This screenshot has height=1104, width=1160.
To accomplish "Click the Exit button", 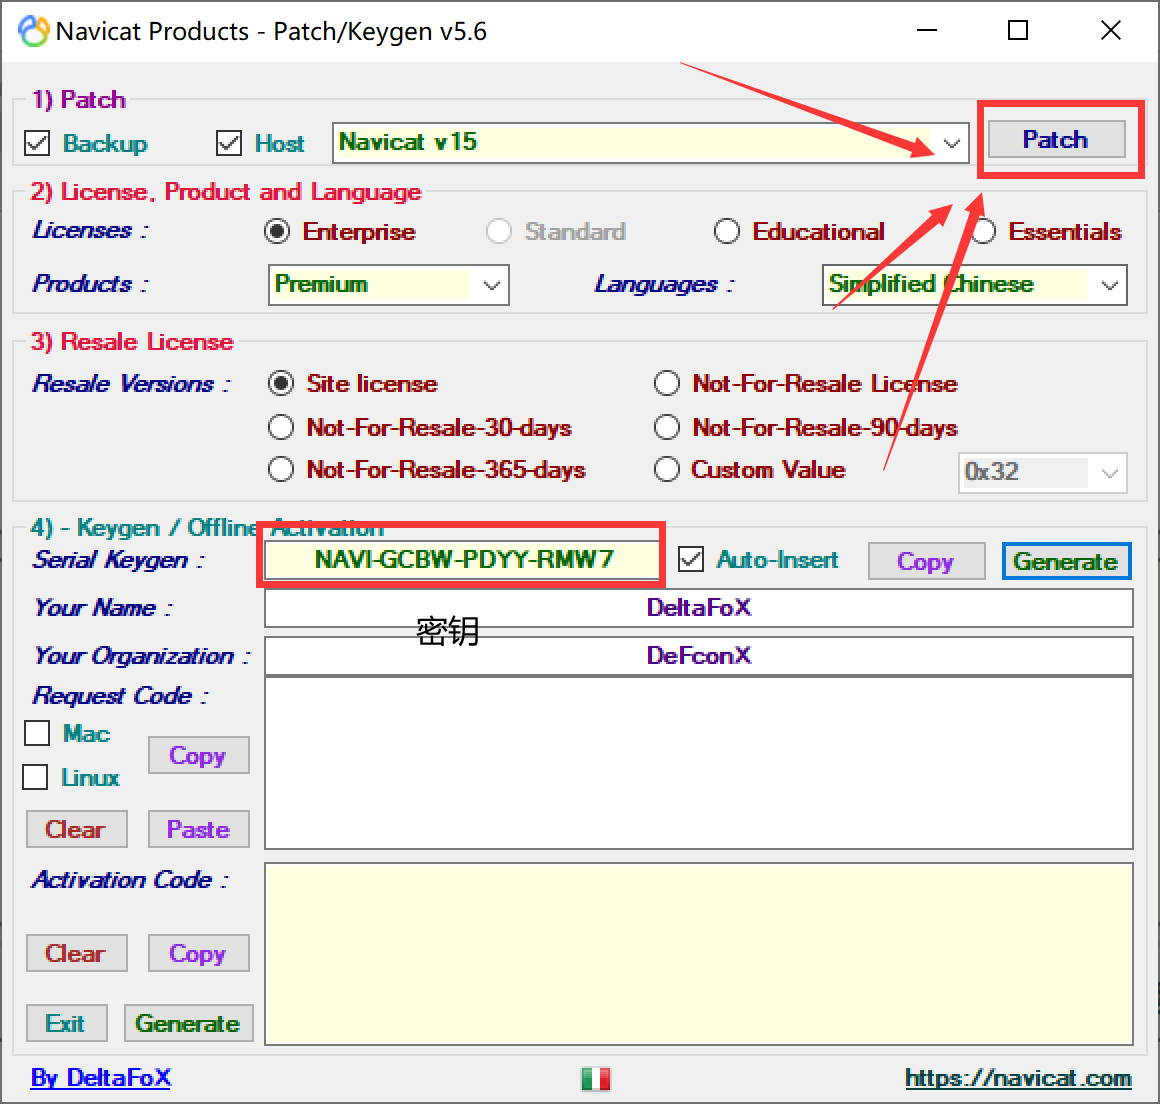I will click(x=67, y=1023).
